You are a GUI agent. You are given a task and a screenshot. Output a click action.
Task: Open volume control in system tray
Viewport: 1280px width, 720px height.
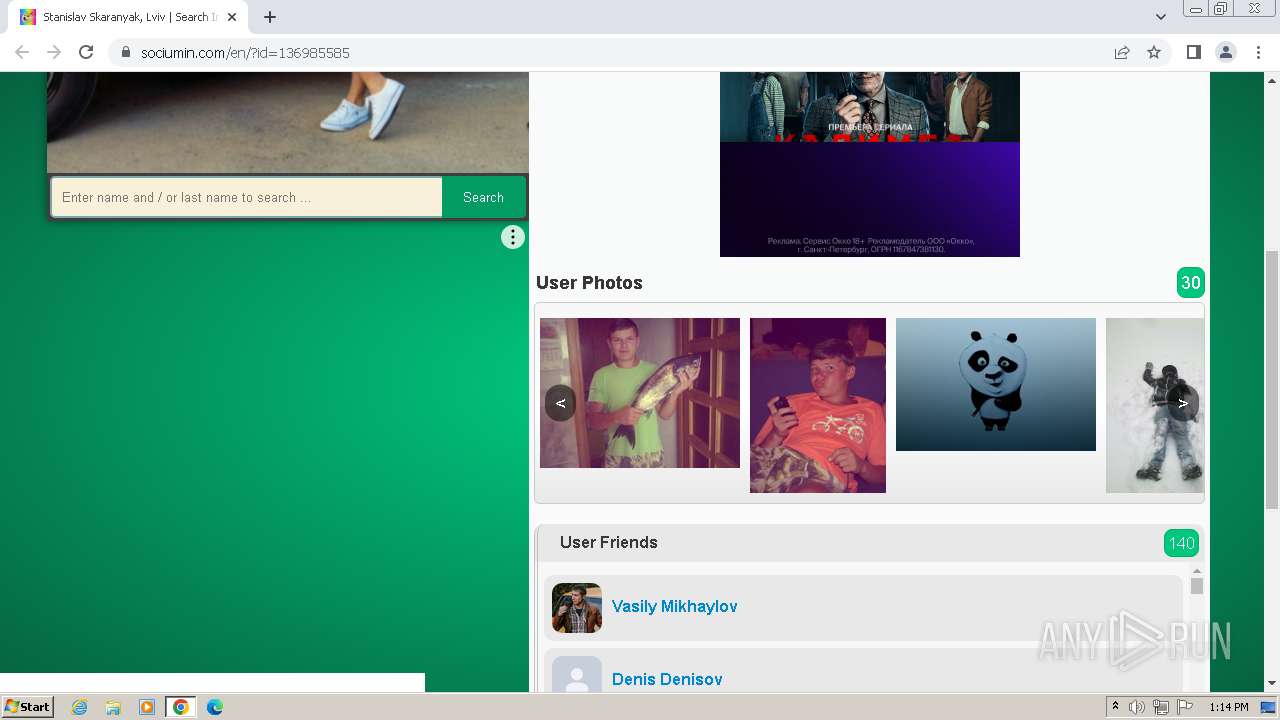(x=1137, y=707)
